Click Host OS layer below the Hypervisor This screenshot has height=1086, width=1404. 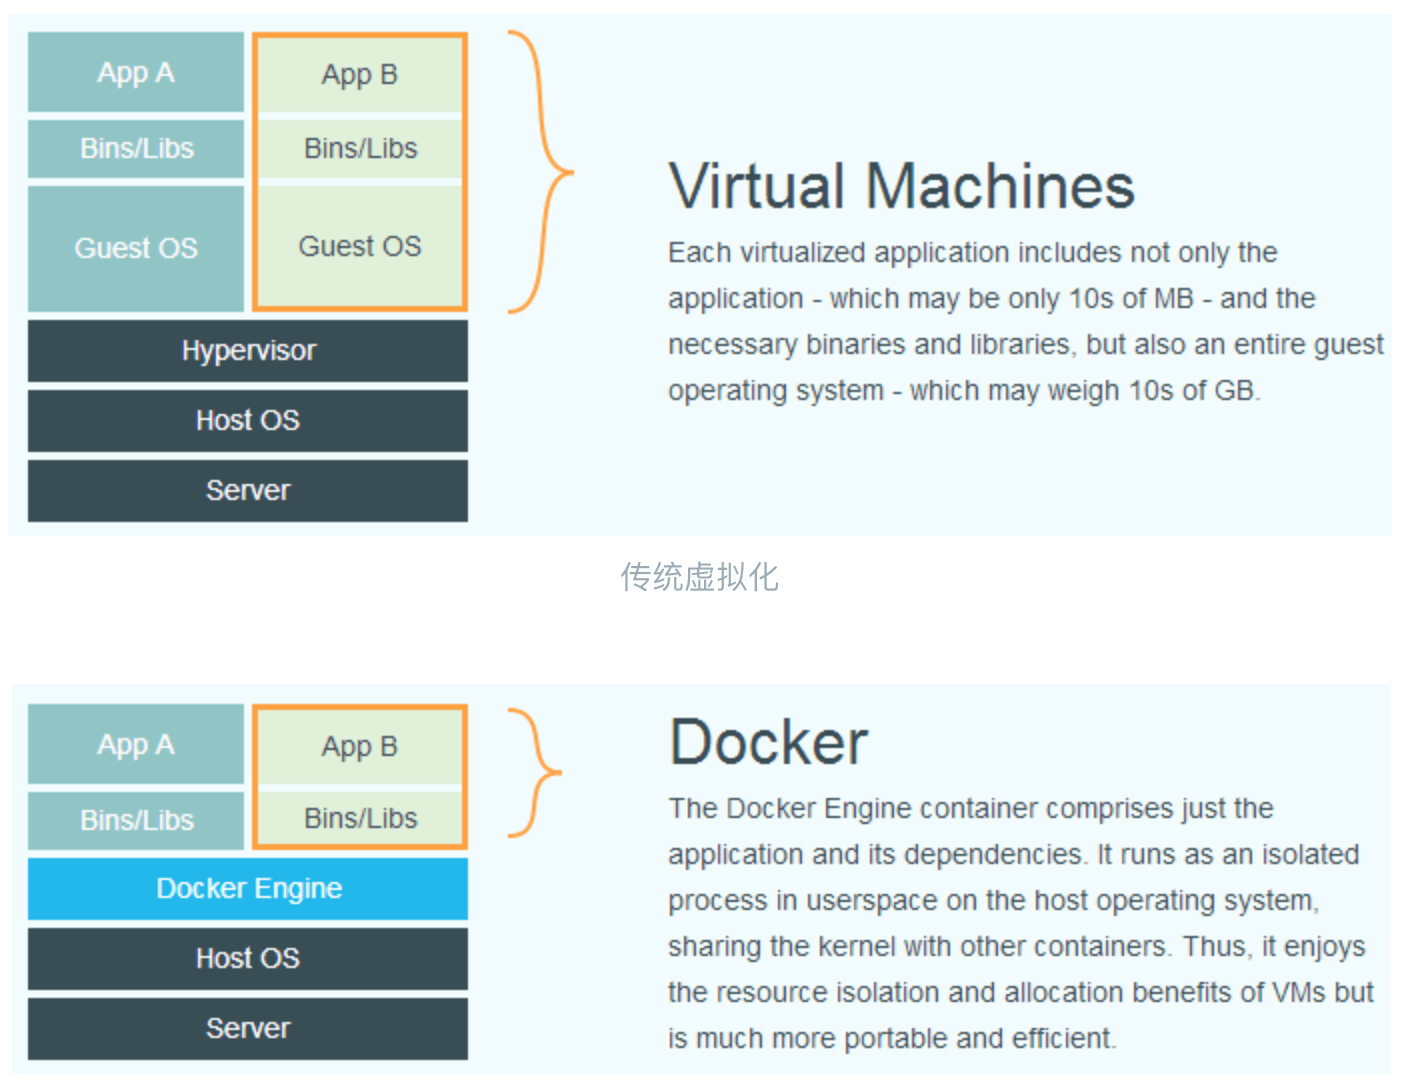click(x=248, y=421)
